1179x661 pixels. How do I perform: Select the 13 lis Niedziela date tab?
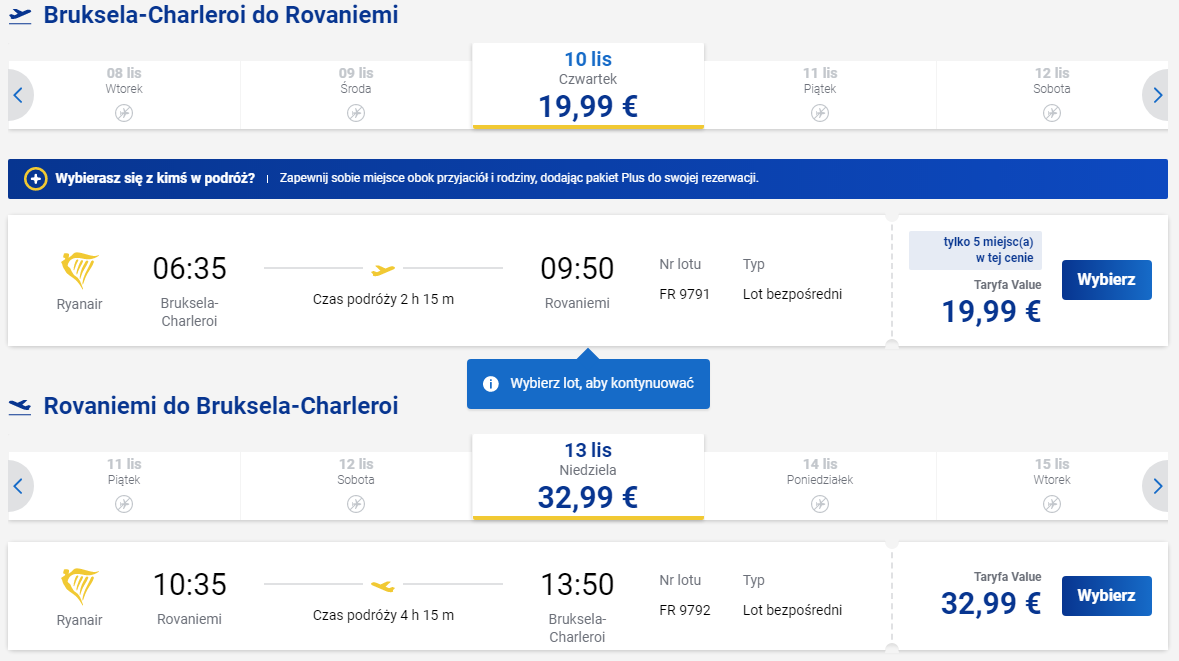pos(588,477)
